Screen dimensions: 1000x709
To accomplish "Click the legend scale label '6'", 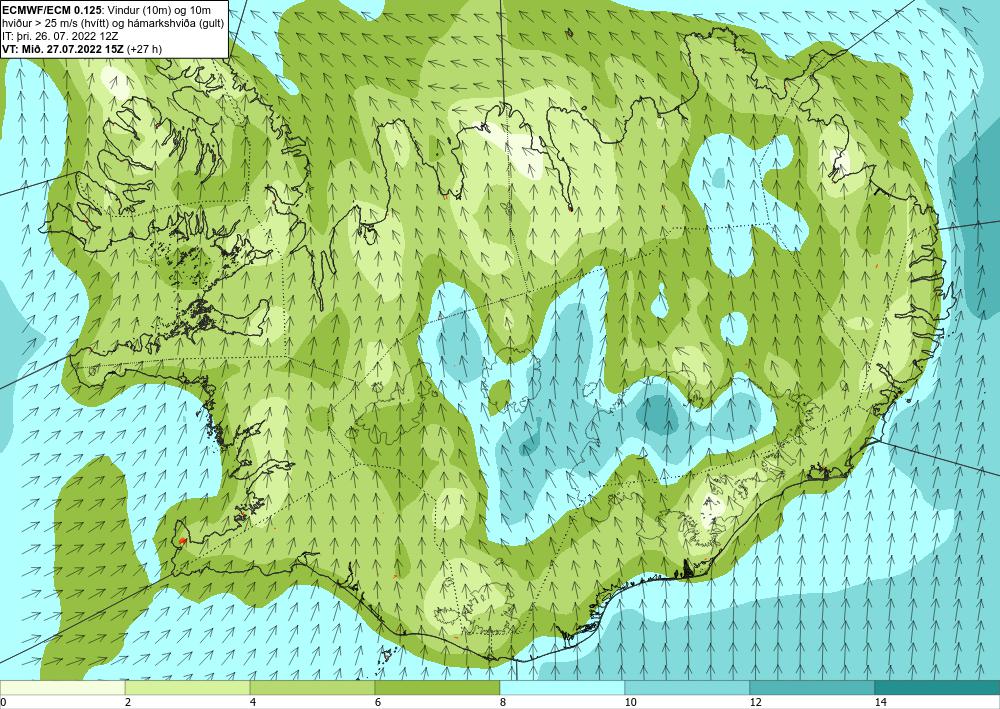I will click(378, 703).
